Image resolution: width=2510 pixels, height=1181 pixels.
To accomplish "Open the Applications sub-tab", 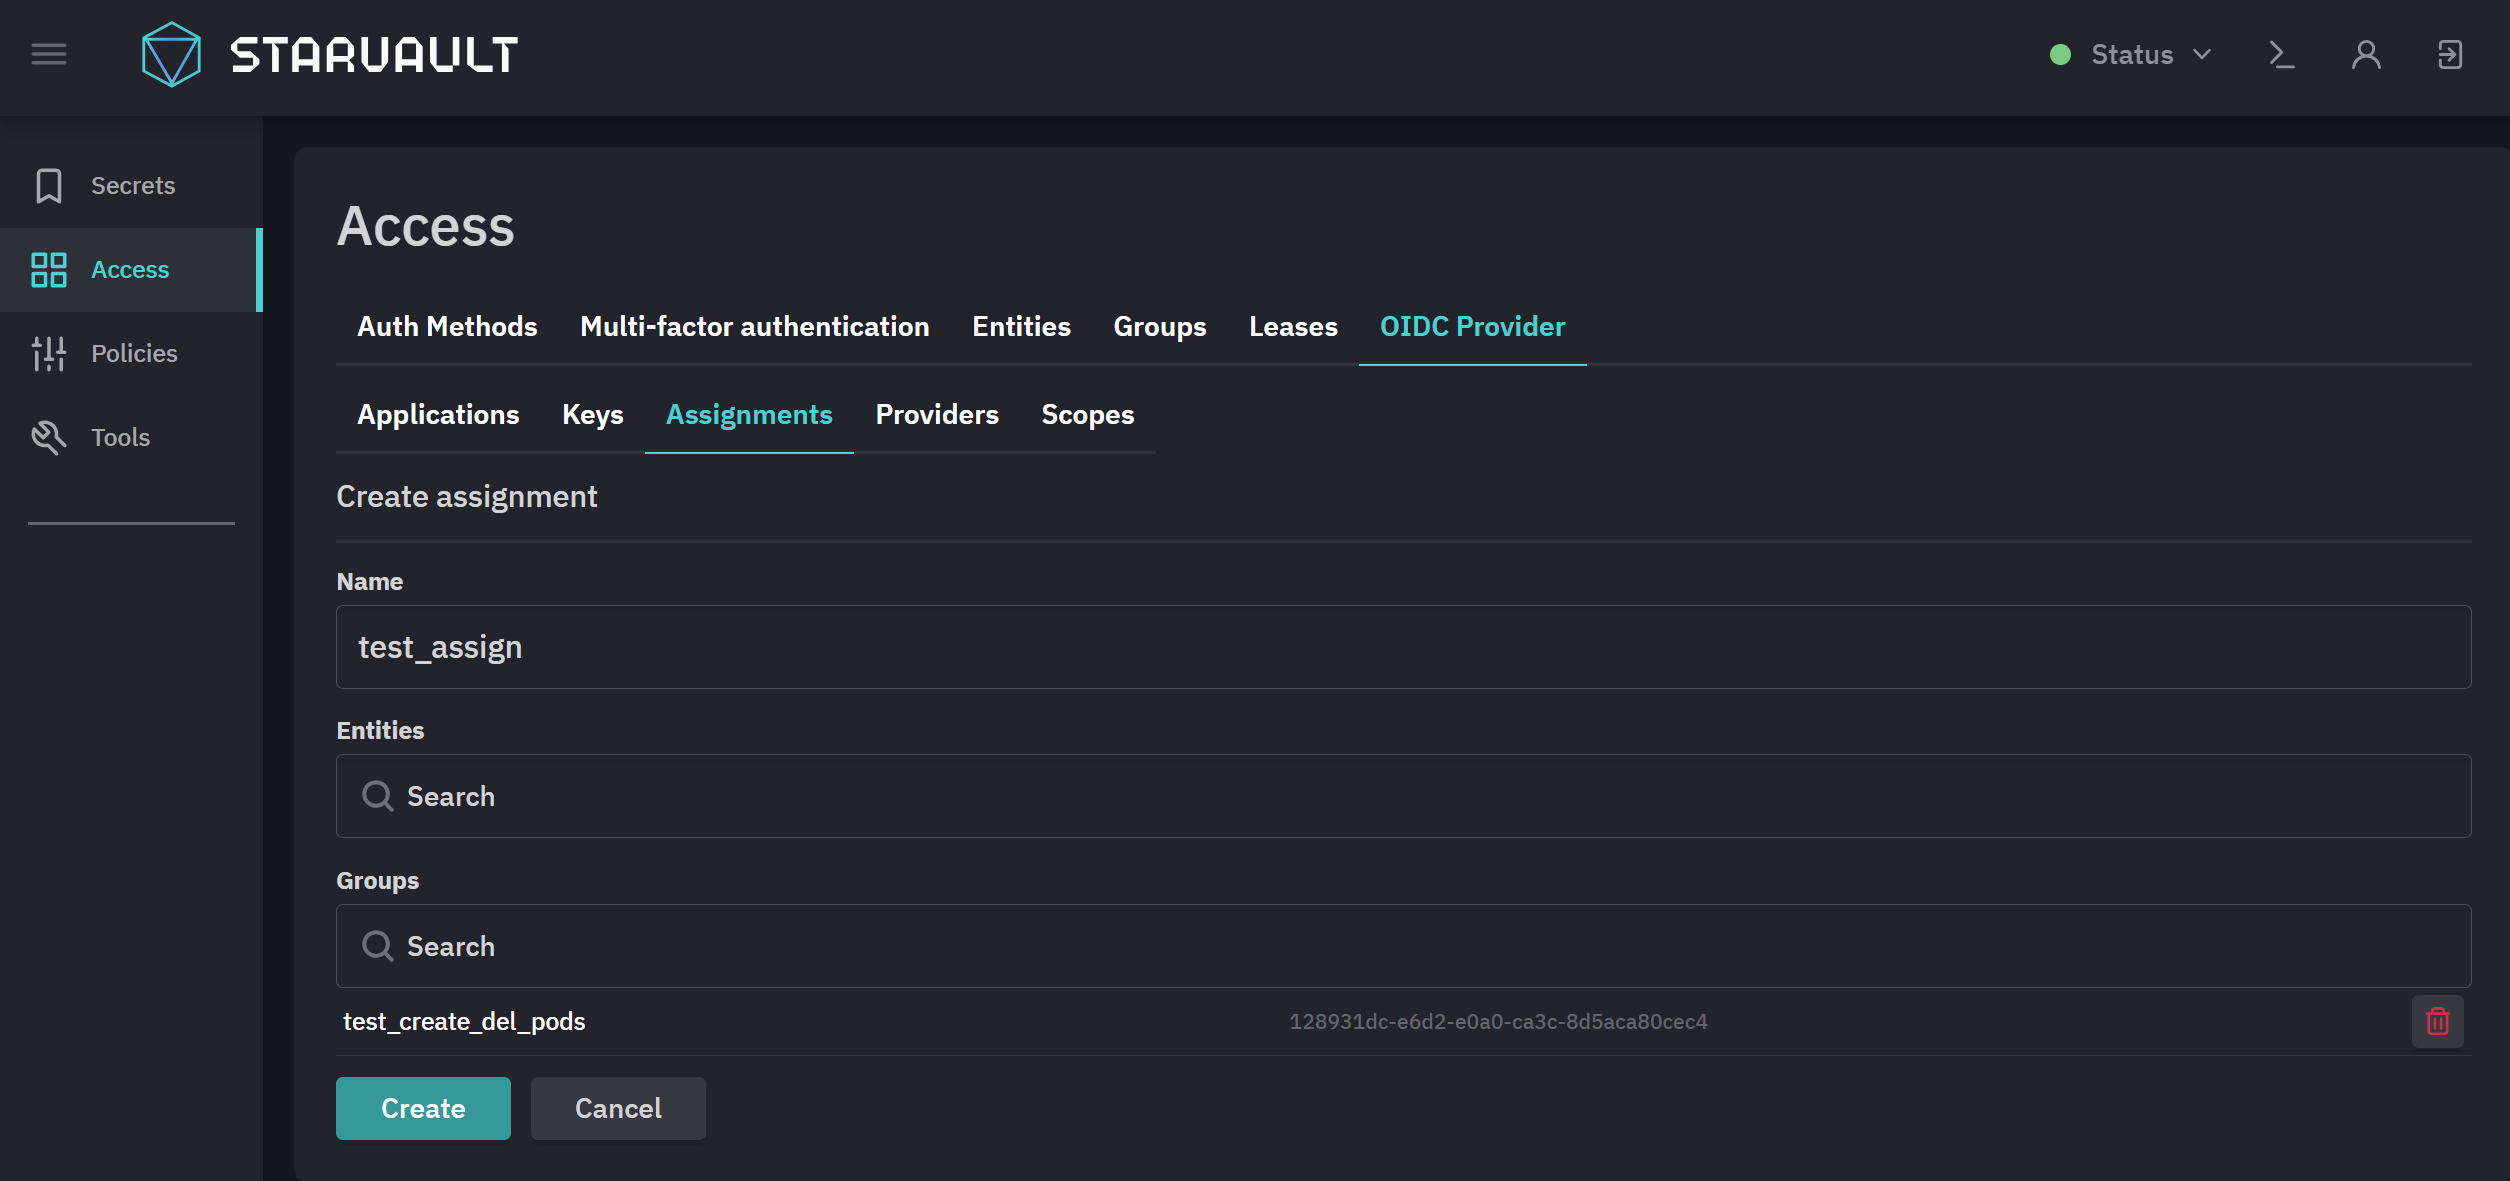I will 438,415.
